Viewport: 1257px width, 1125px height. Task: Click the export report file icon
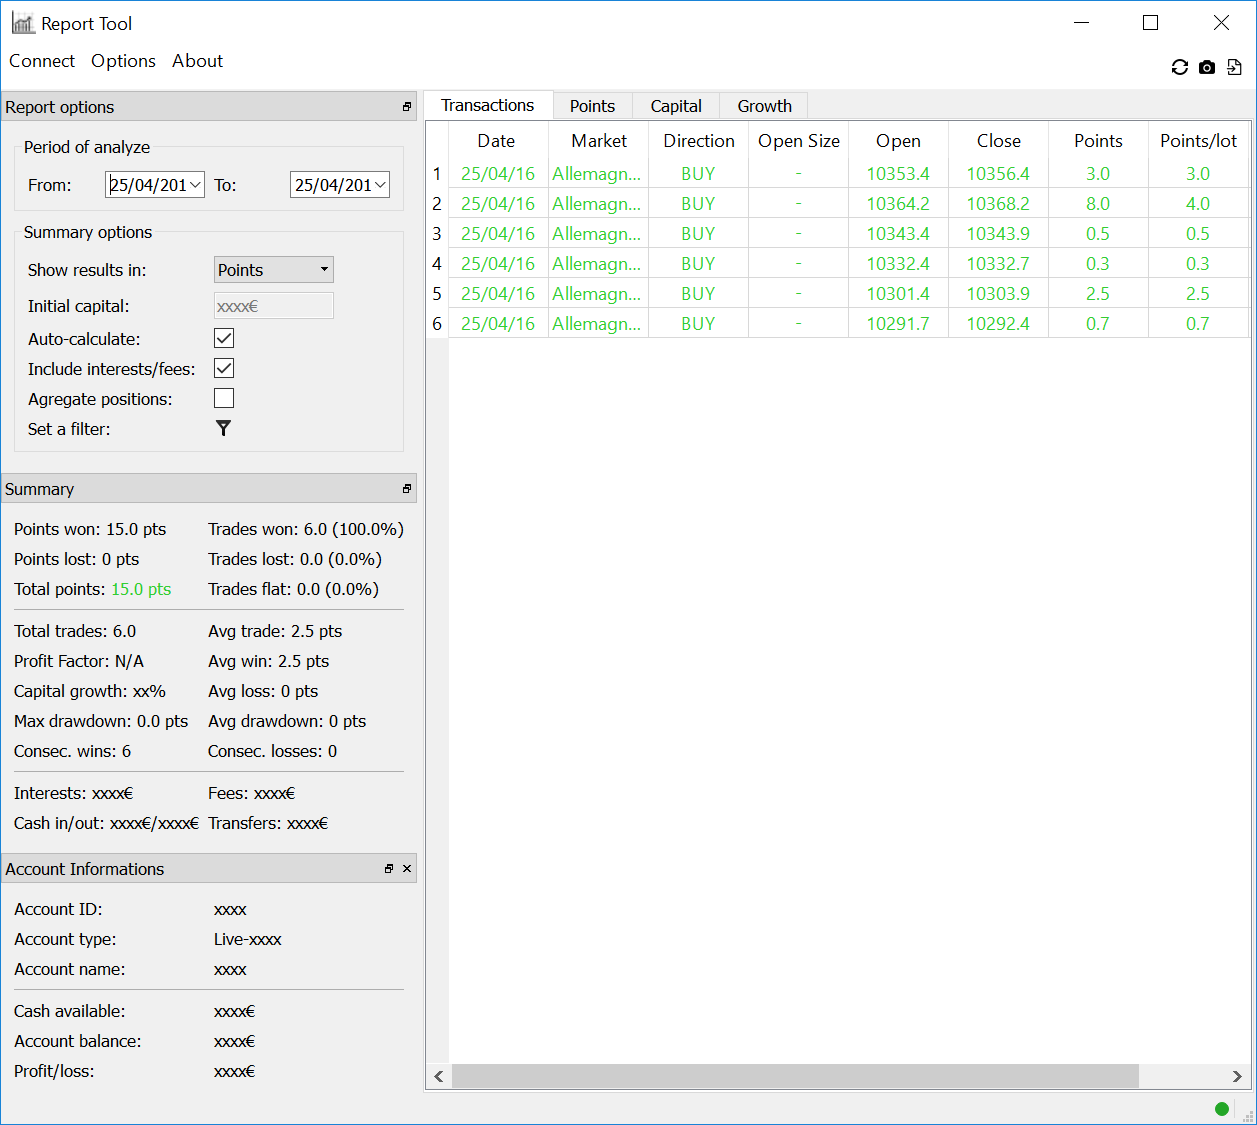coord(1235,67)
